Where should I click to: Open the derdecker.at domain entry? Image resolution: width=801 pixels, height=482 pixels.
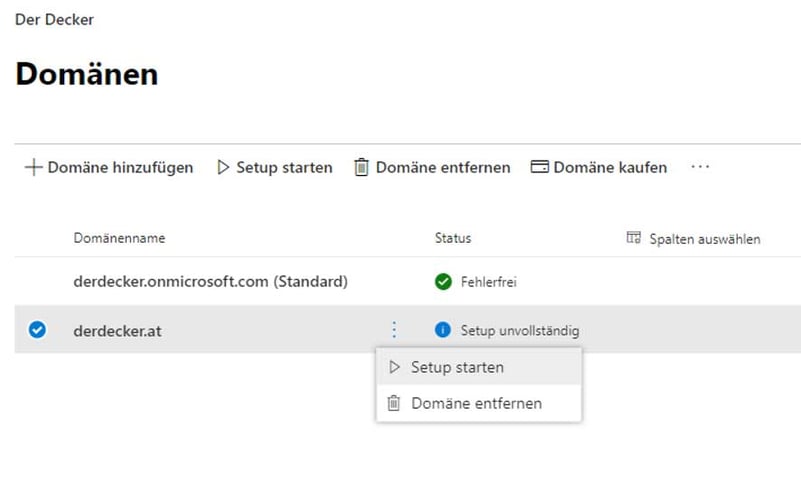[117, 331]
